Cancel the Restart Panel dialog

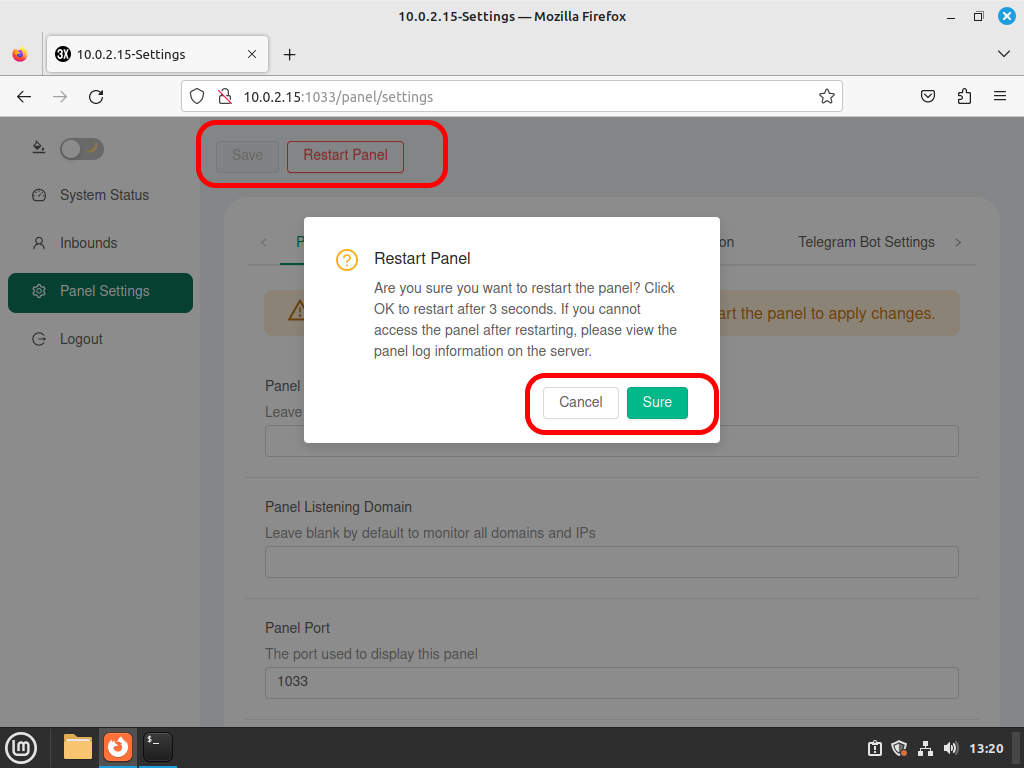[581, 402]
